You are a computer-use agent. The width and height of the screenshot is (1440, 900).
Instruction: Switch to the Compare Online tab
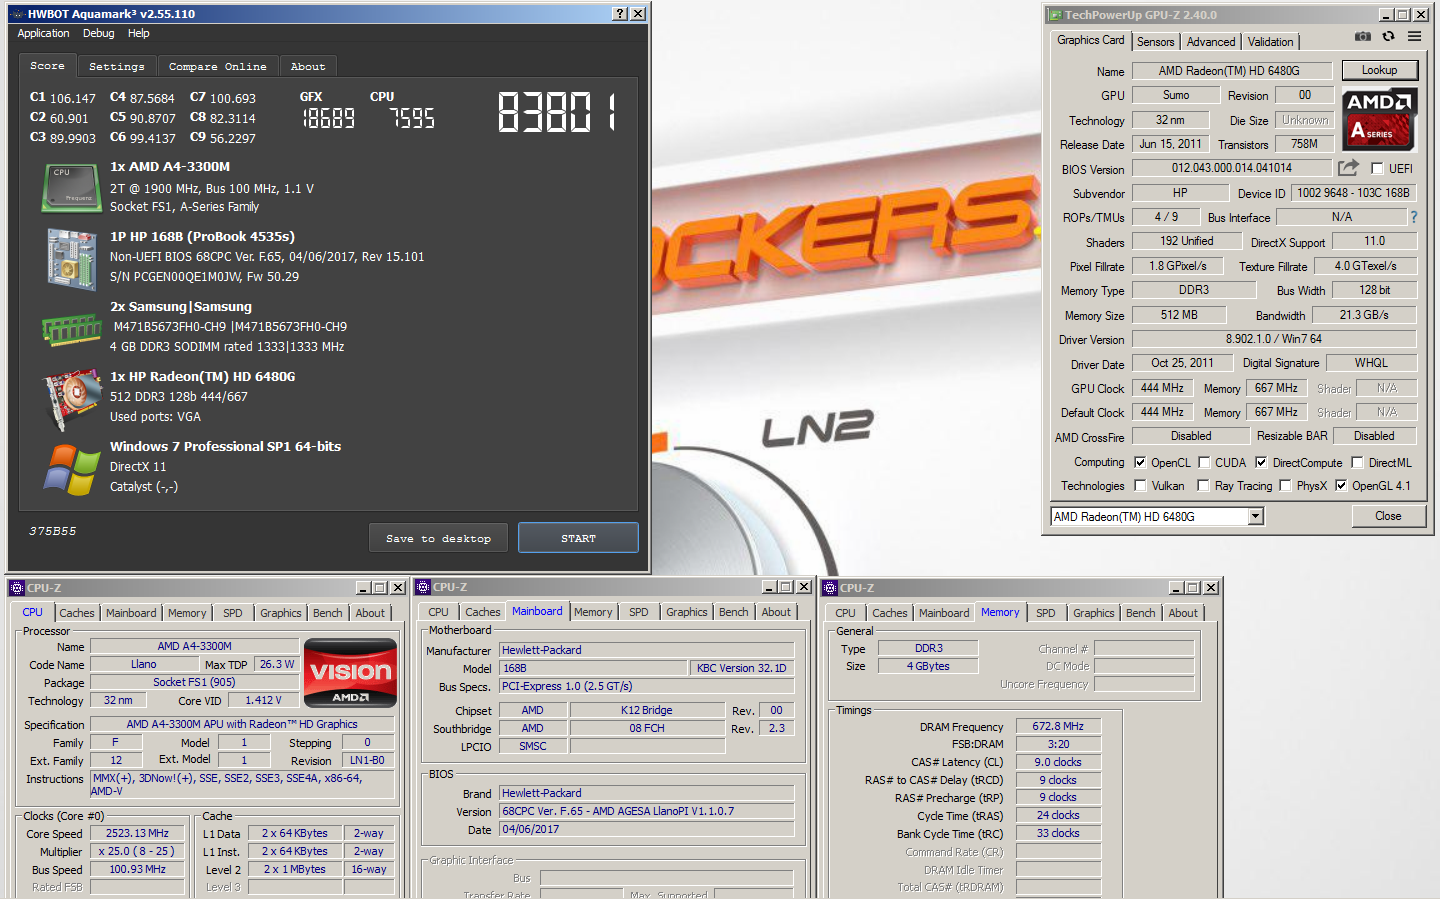coord(217,66)
